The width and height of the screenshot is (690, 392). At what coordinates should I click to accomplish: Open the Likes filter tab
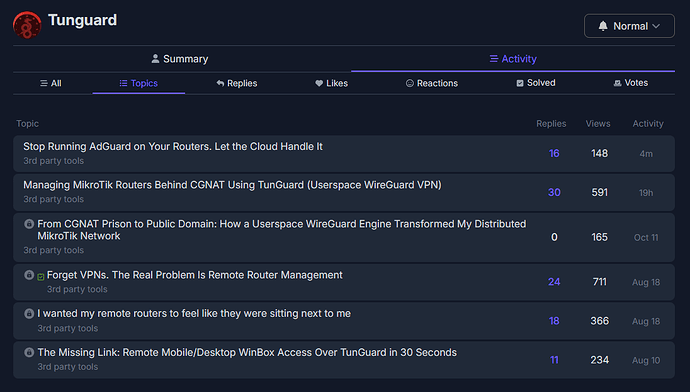[331, 83]
